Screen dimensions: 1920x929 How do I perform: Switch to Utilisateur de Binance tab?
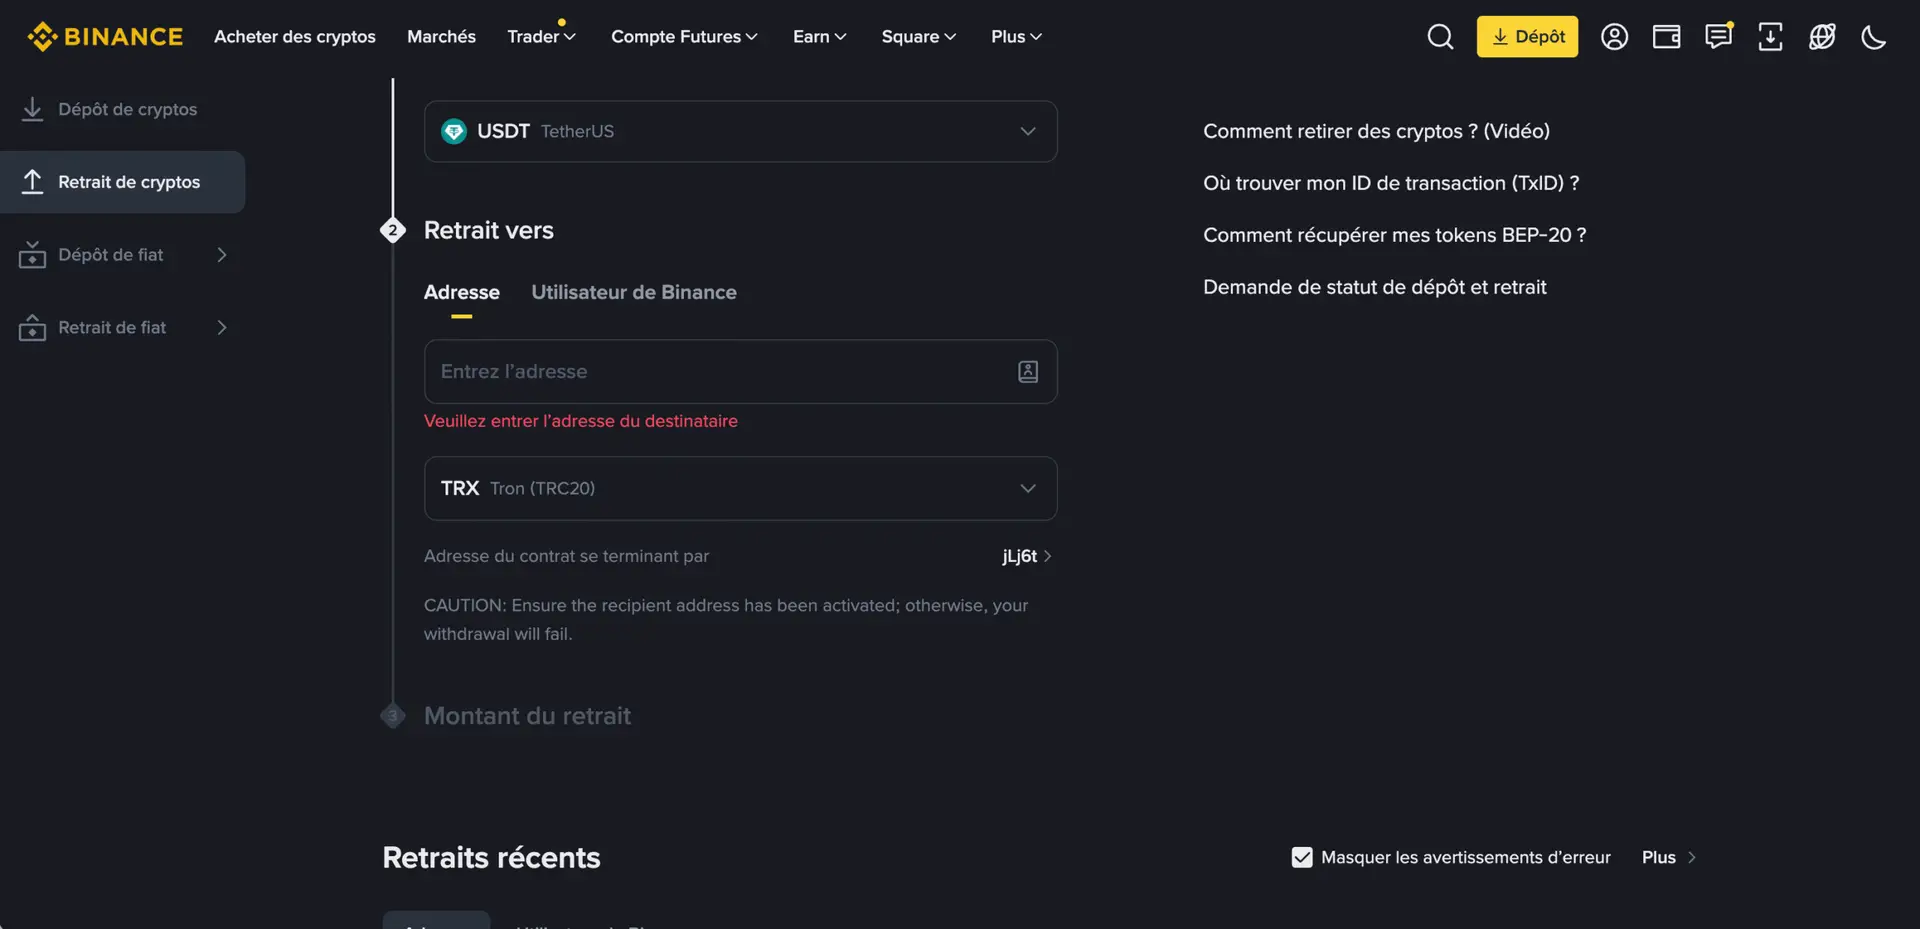point(633,292)
